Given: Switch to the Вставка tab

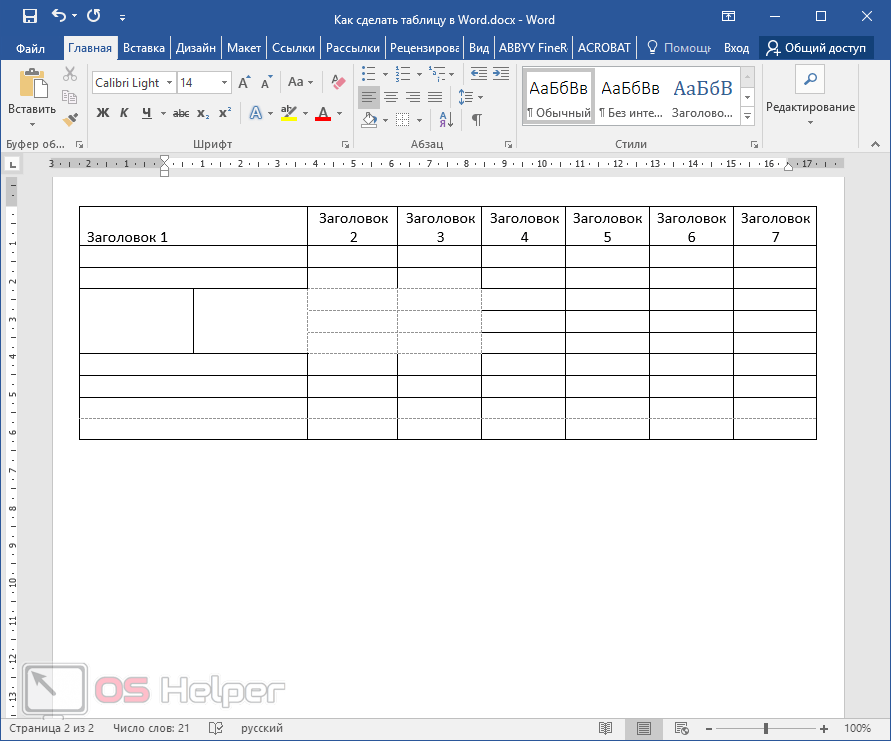Looking at the screenshot, I should click(144, 47).
